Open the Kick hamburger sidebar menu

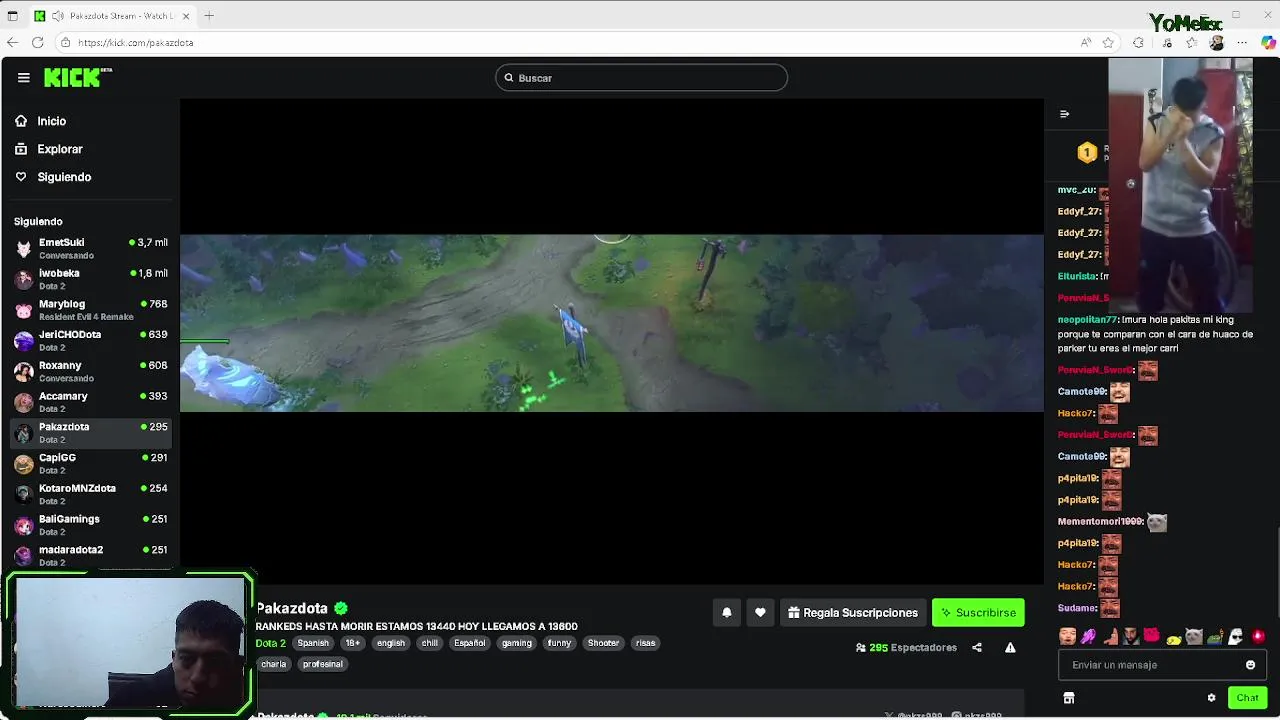[24, 78]
